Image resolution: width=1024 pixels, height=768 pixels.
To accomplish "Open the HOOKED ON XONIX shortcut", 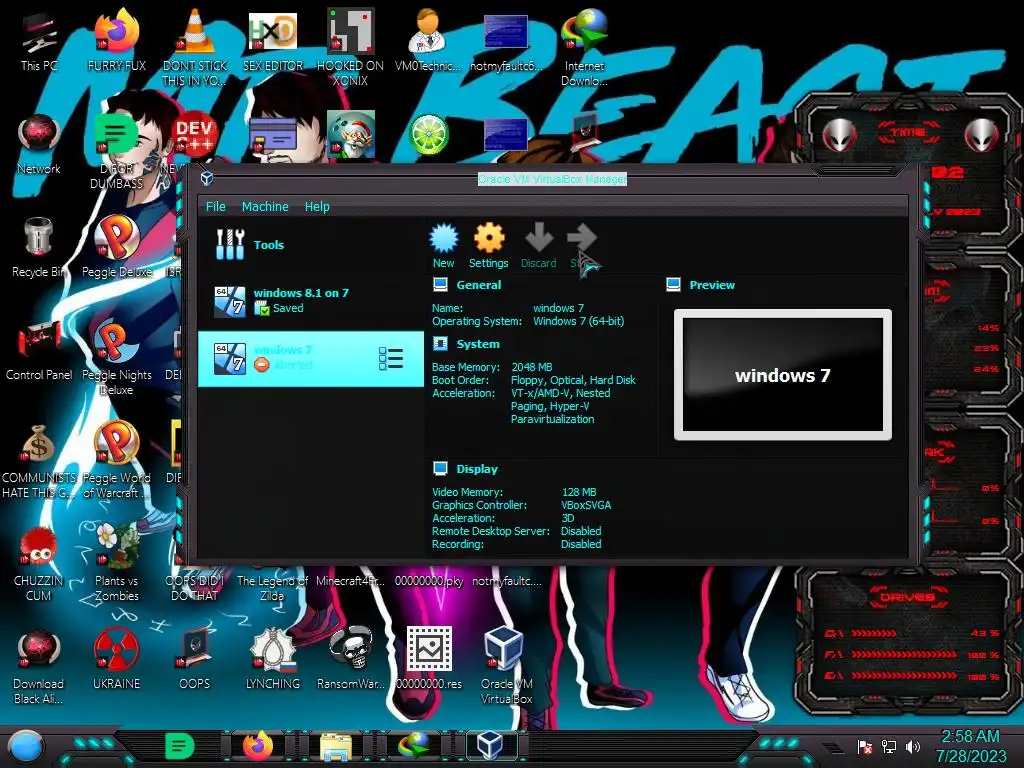I will pyautogui.click(x=351, y=47).
